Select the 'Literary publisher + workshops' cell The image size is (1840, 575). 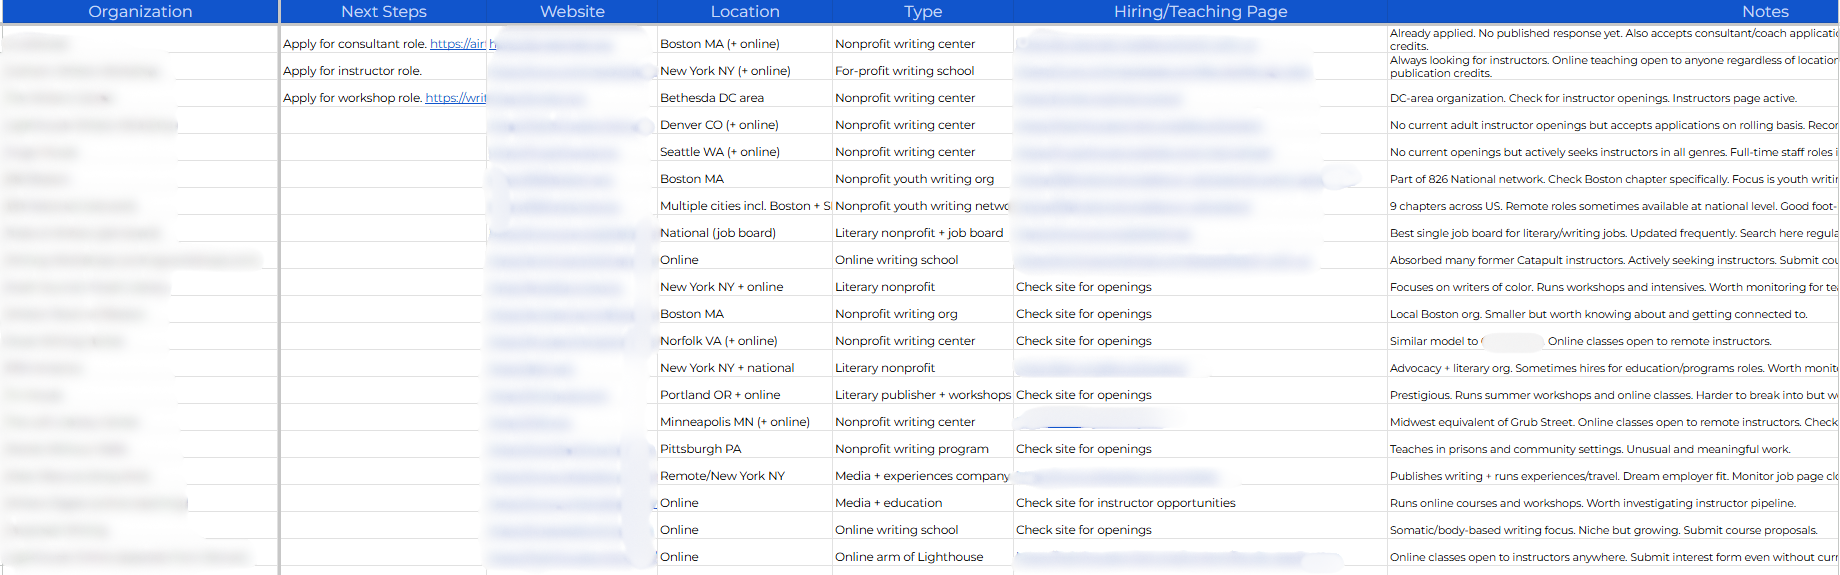tap(923, 395)
